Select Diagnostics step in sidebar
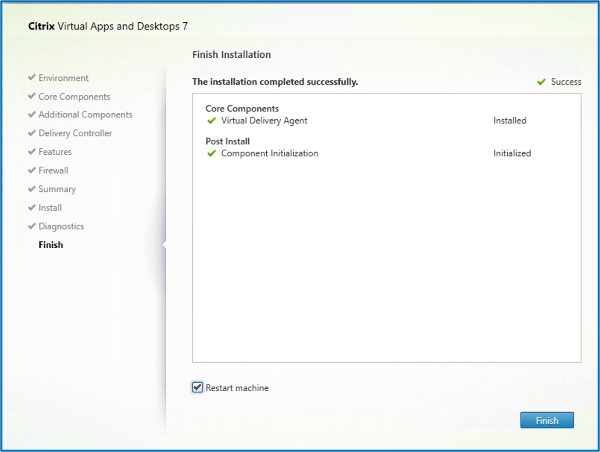 (61, 226)
